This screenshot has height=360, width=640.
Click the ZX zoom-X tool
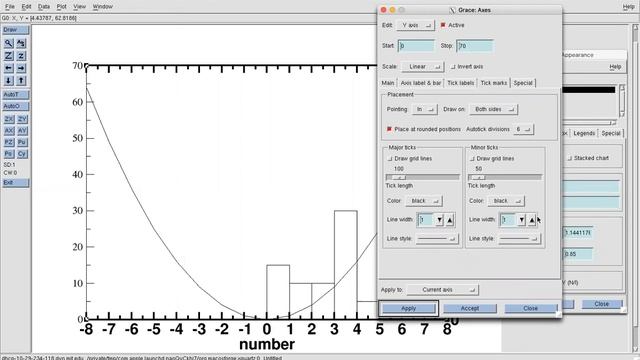(9, 119)
